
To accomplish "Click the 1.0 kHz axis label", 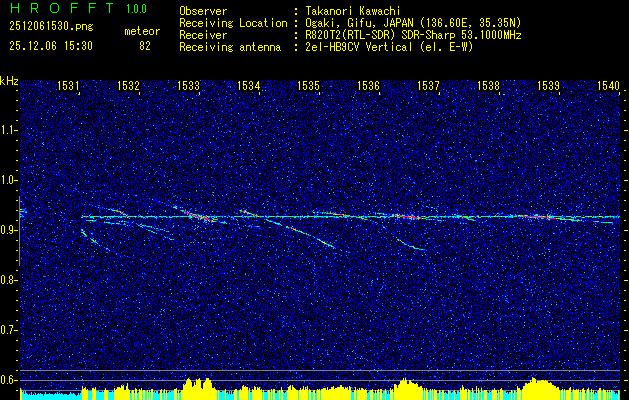I will click(x=8, y=180).
